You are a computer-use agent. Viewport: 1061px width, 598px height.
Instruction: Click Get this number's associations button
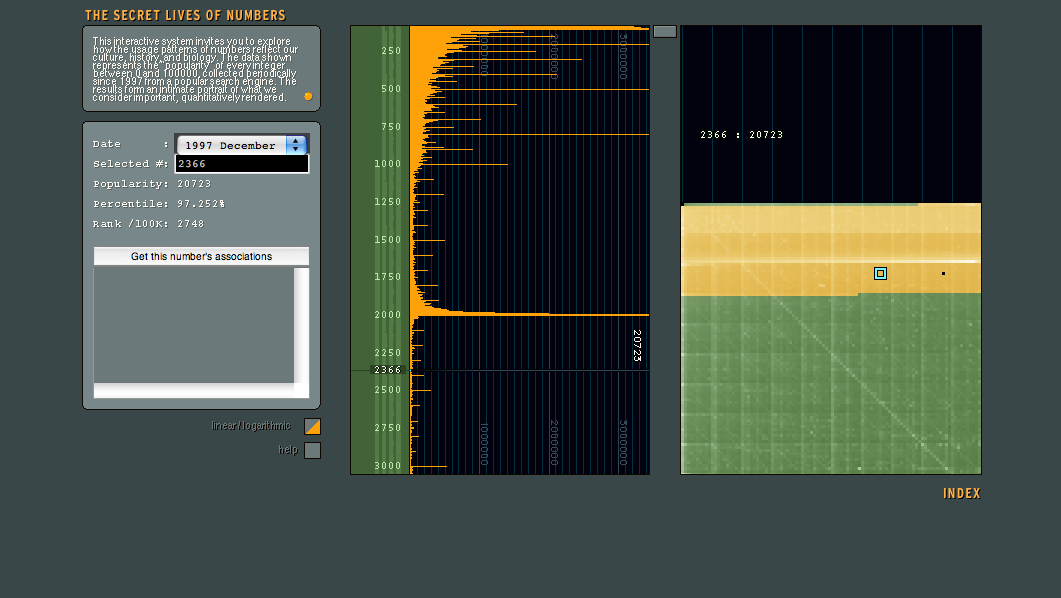pos(201,256)
